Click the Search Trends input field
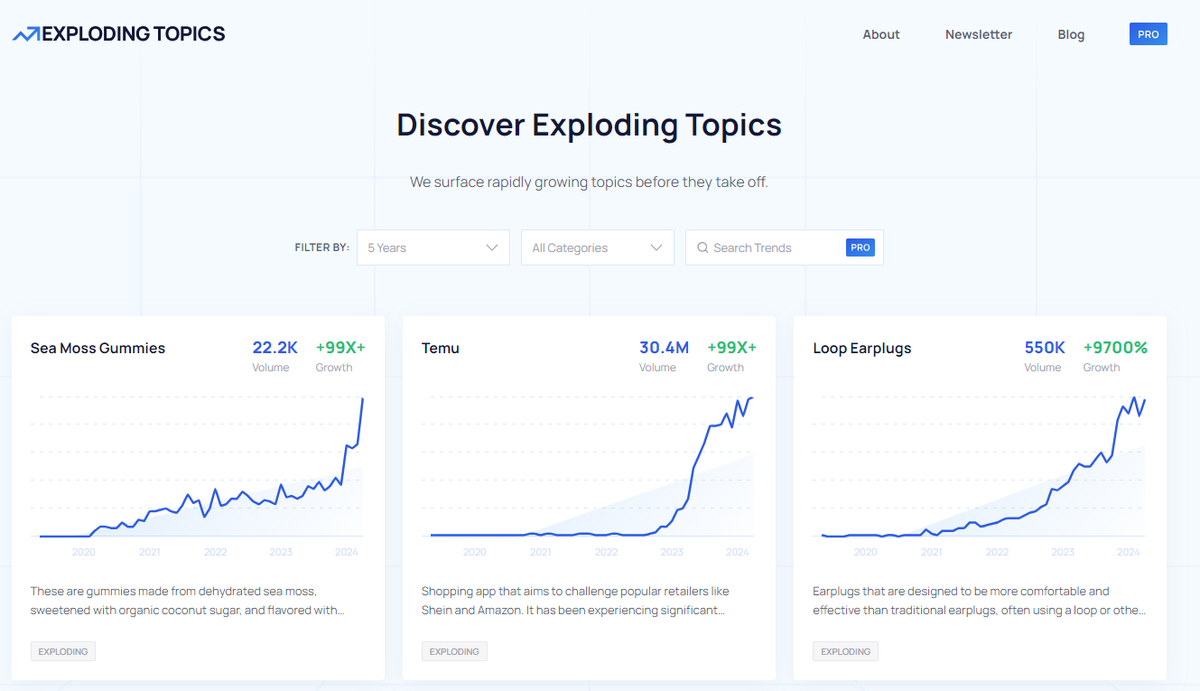This screenshot has height=691, width=1200. (775, 247)
